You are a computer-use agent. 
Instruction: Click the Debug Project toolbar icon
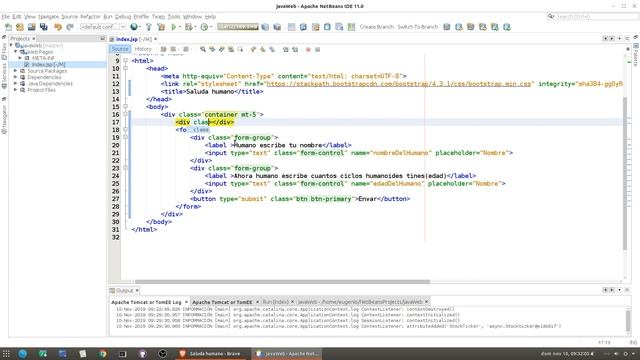[188, 27]
